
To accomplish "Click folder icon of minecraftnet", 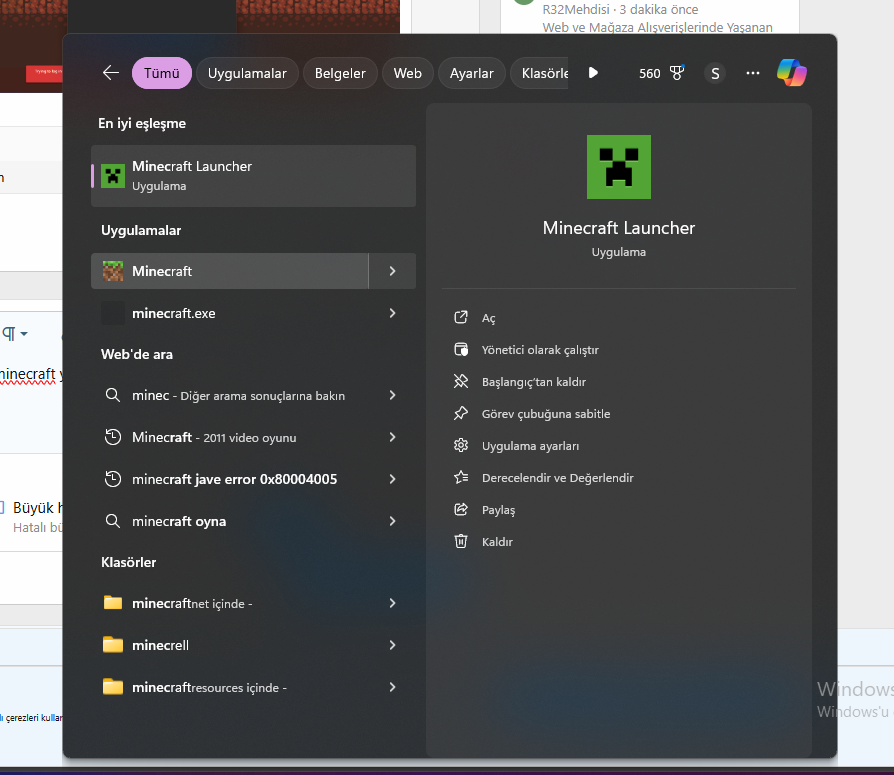I will pos(113,603).
